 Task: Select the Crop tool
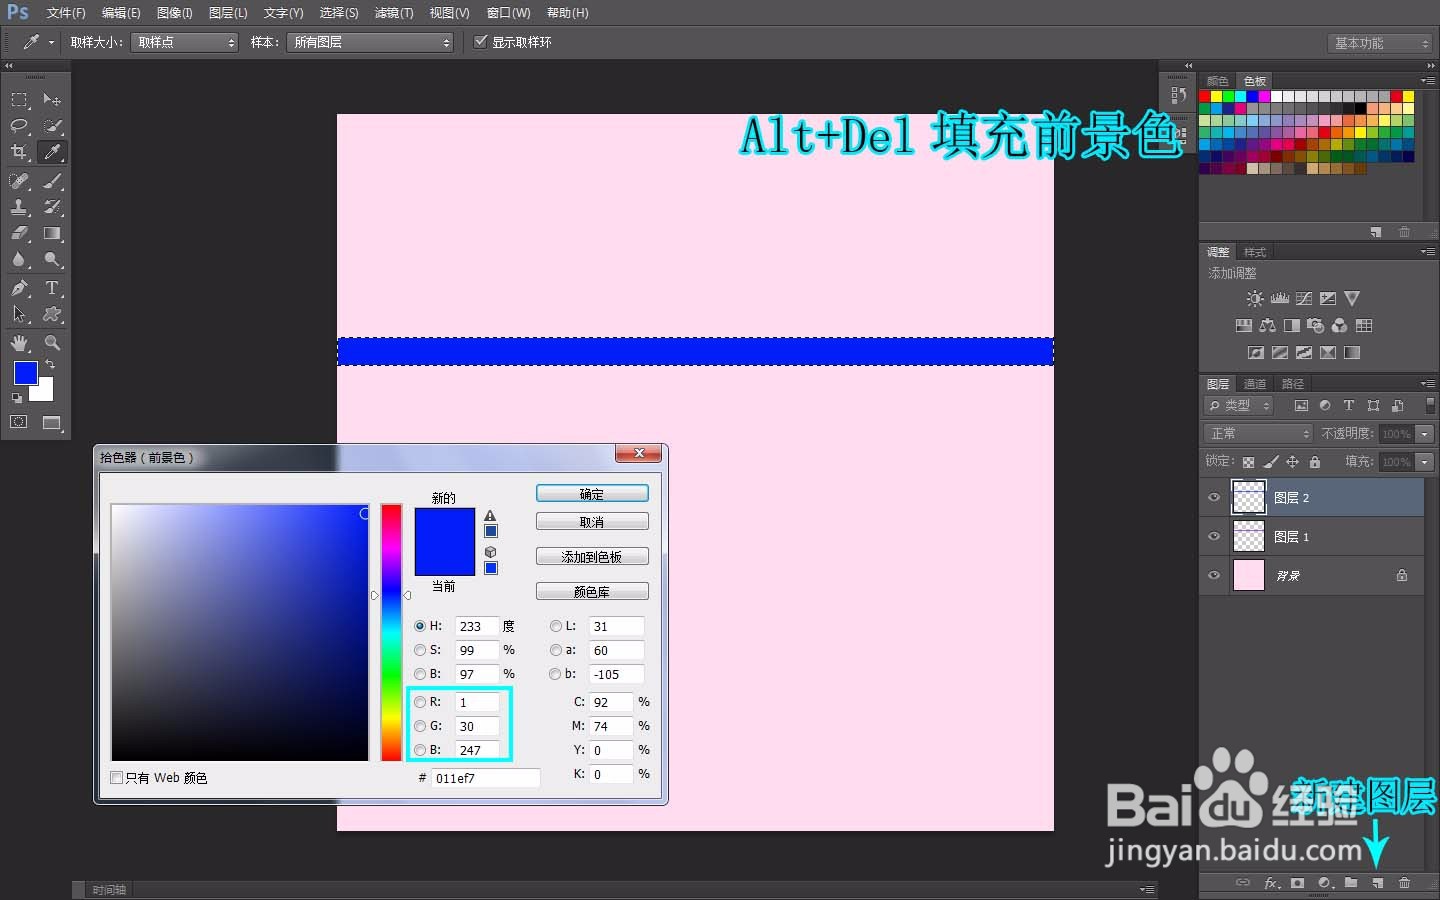(x=19, y=152)
